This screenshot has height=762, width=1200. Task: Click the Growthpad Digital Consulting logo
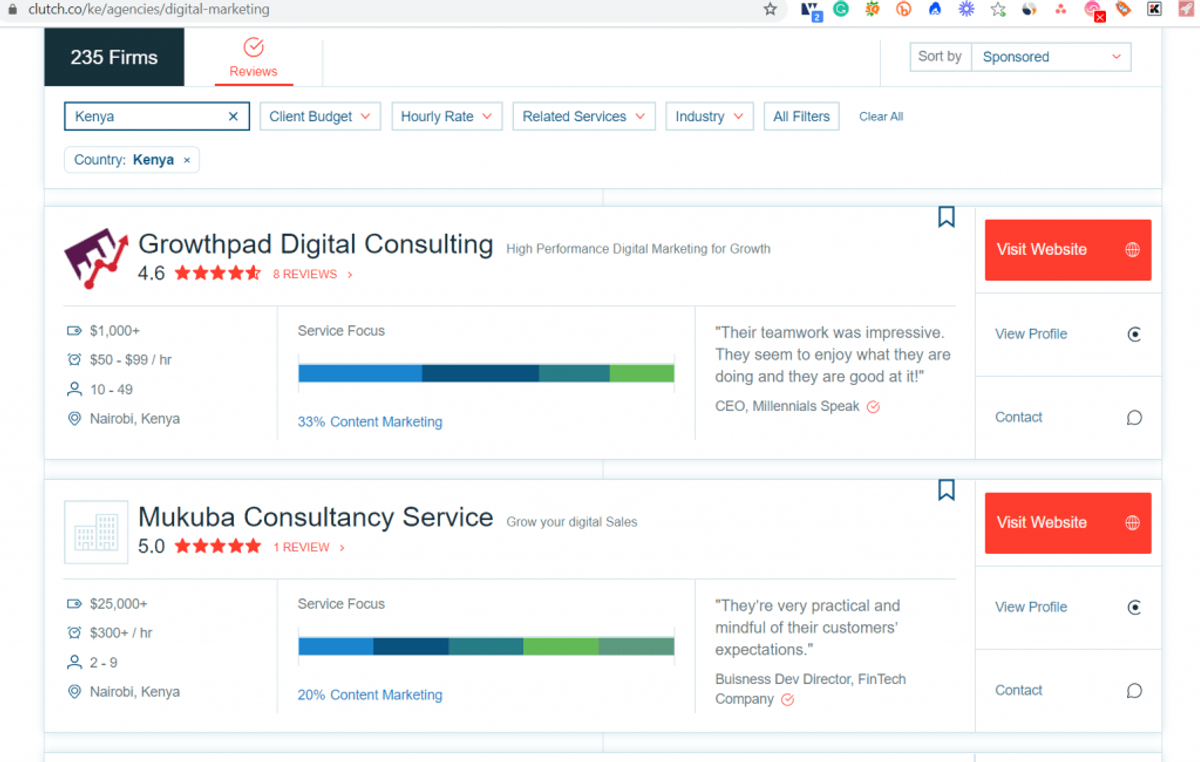click(97, 258)
